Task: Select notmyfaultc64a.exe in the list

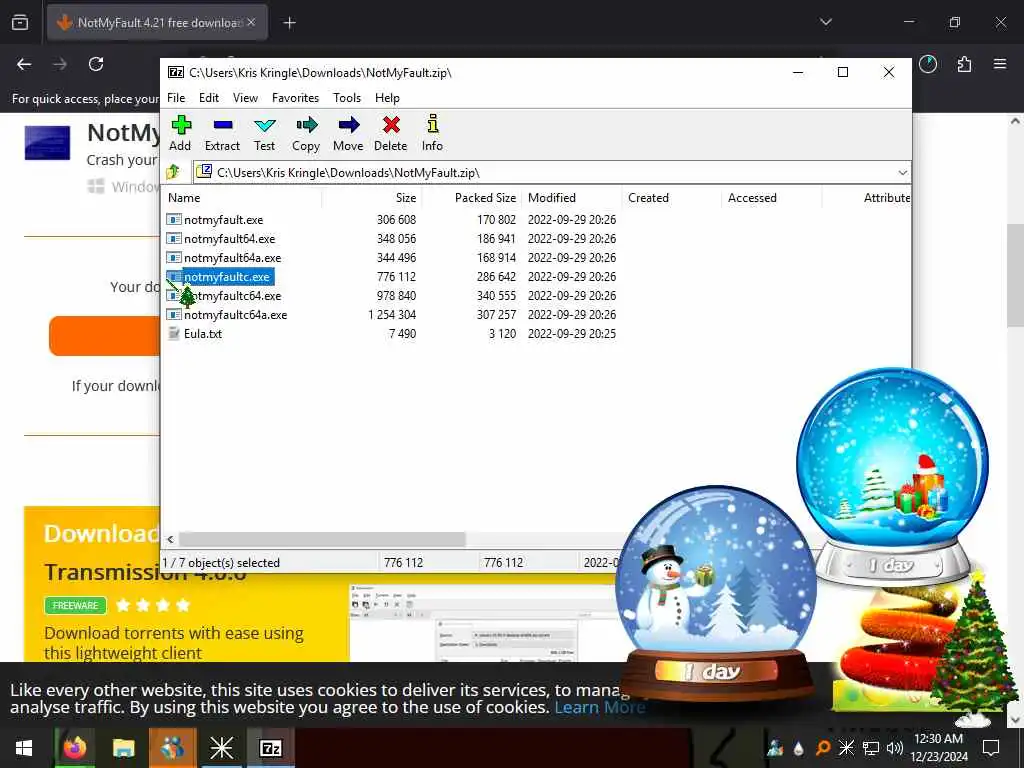Action: 235,315
